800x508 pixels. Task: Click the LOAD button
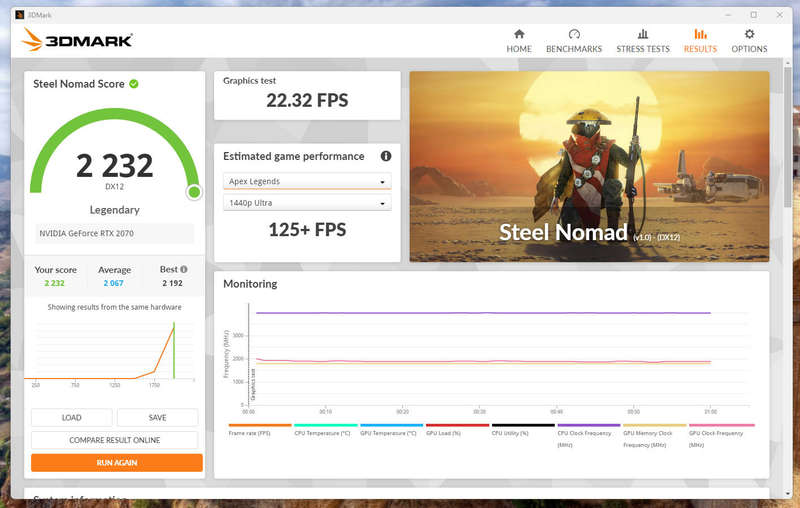(71, 417)
